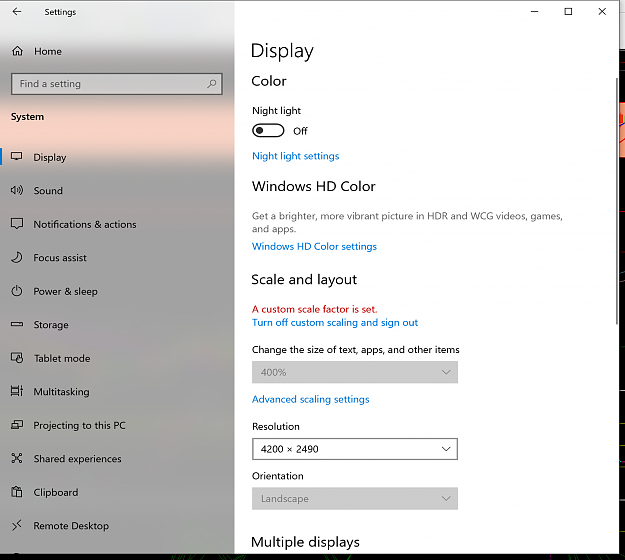Screen dimensions: 625x560
Task: Open Clipboard label in sidebar
Action: [x=56, y=492]
